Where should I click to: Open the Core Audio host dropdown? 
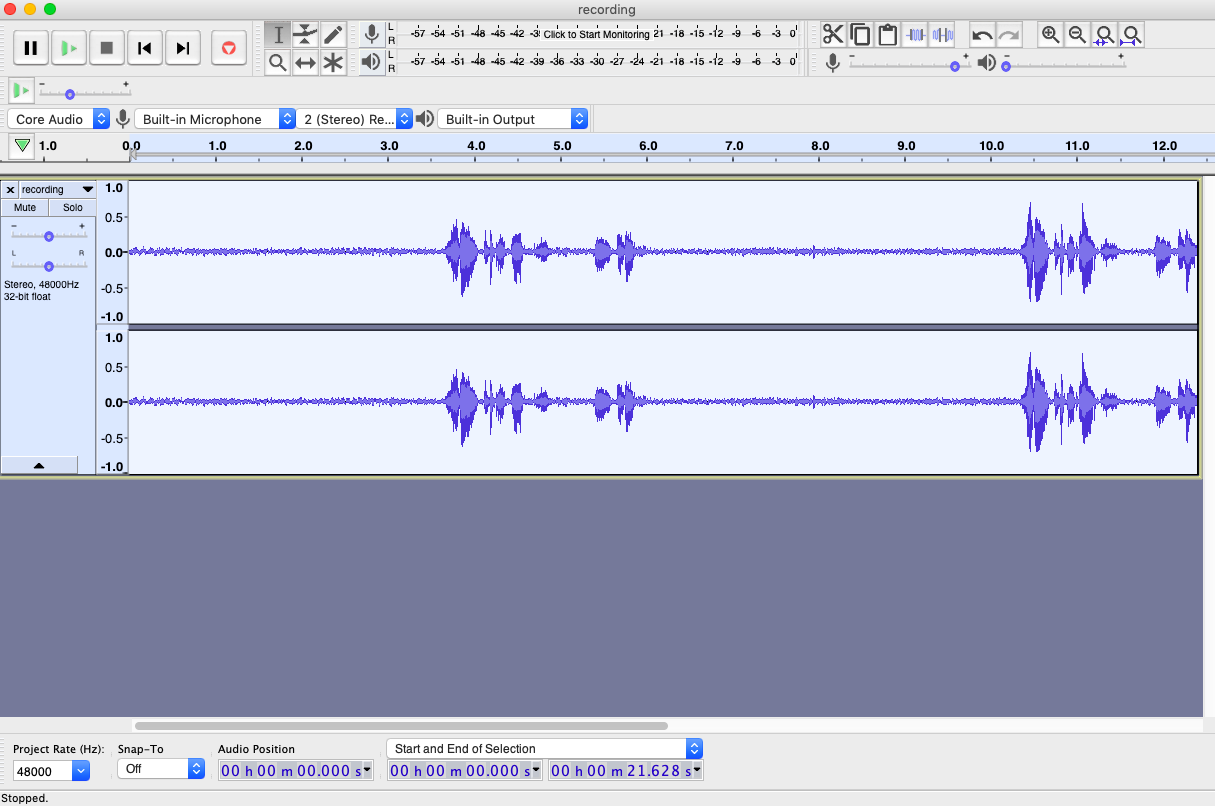pos(59,119)
